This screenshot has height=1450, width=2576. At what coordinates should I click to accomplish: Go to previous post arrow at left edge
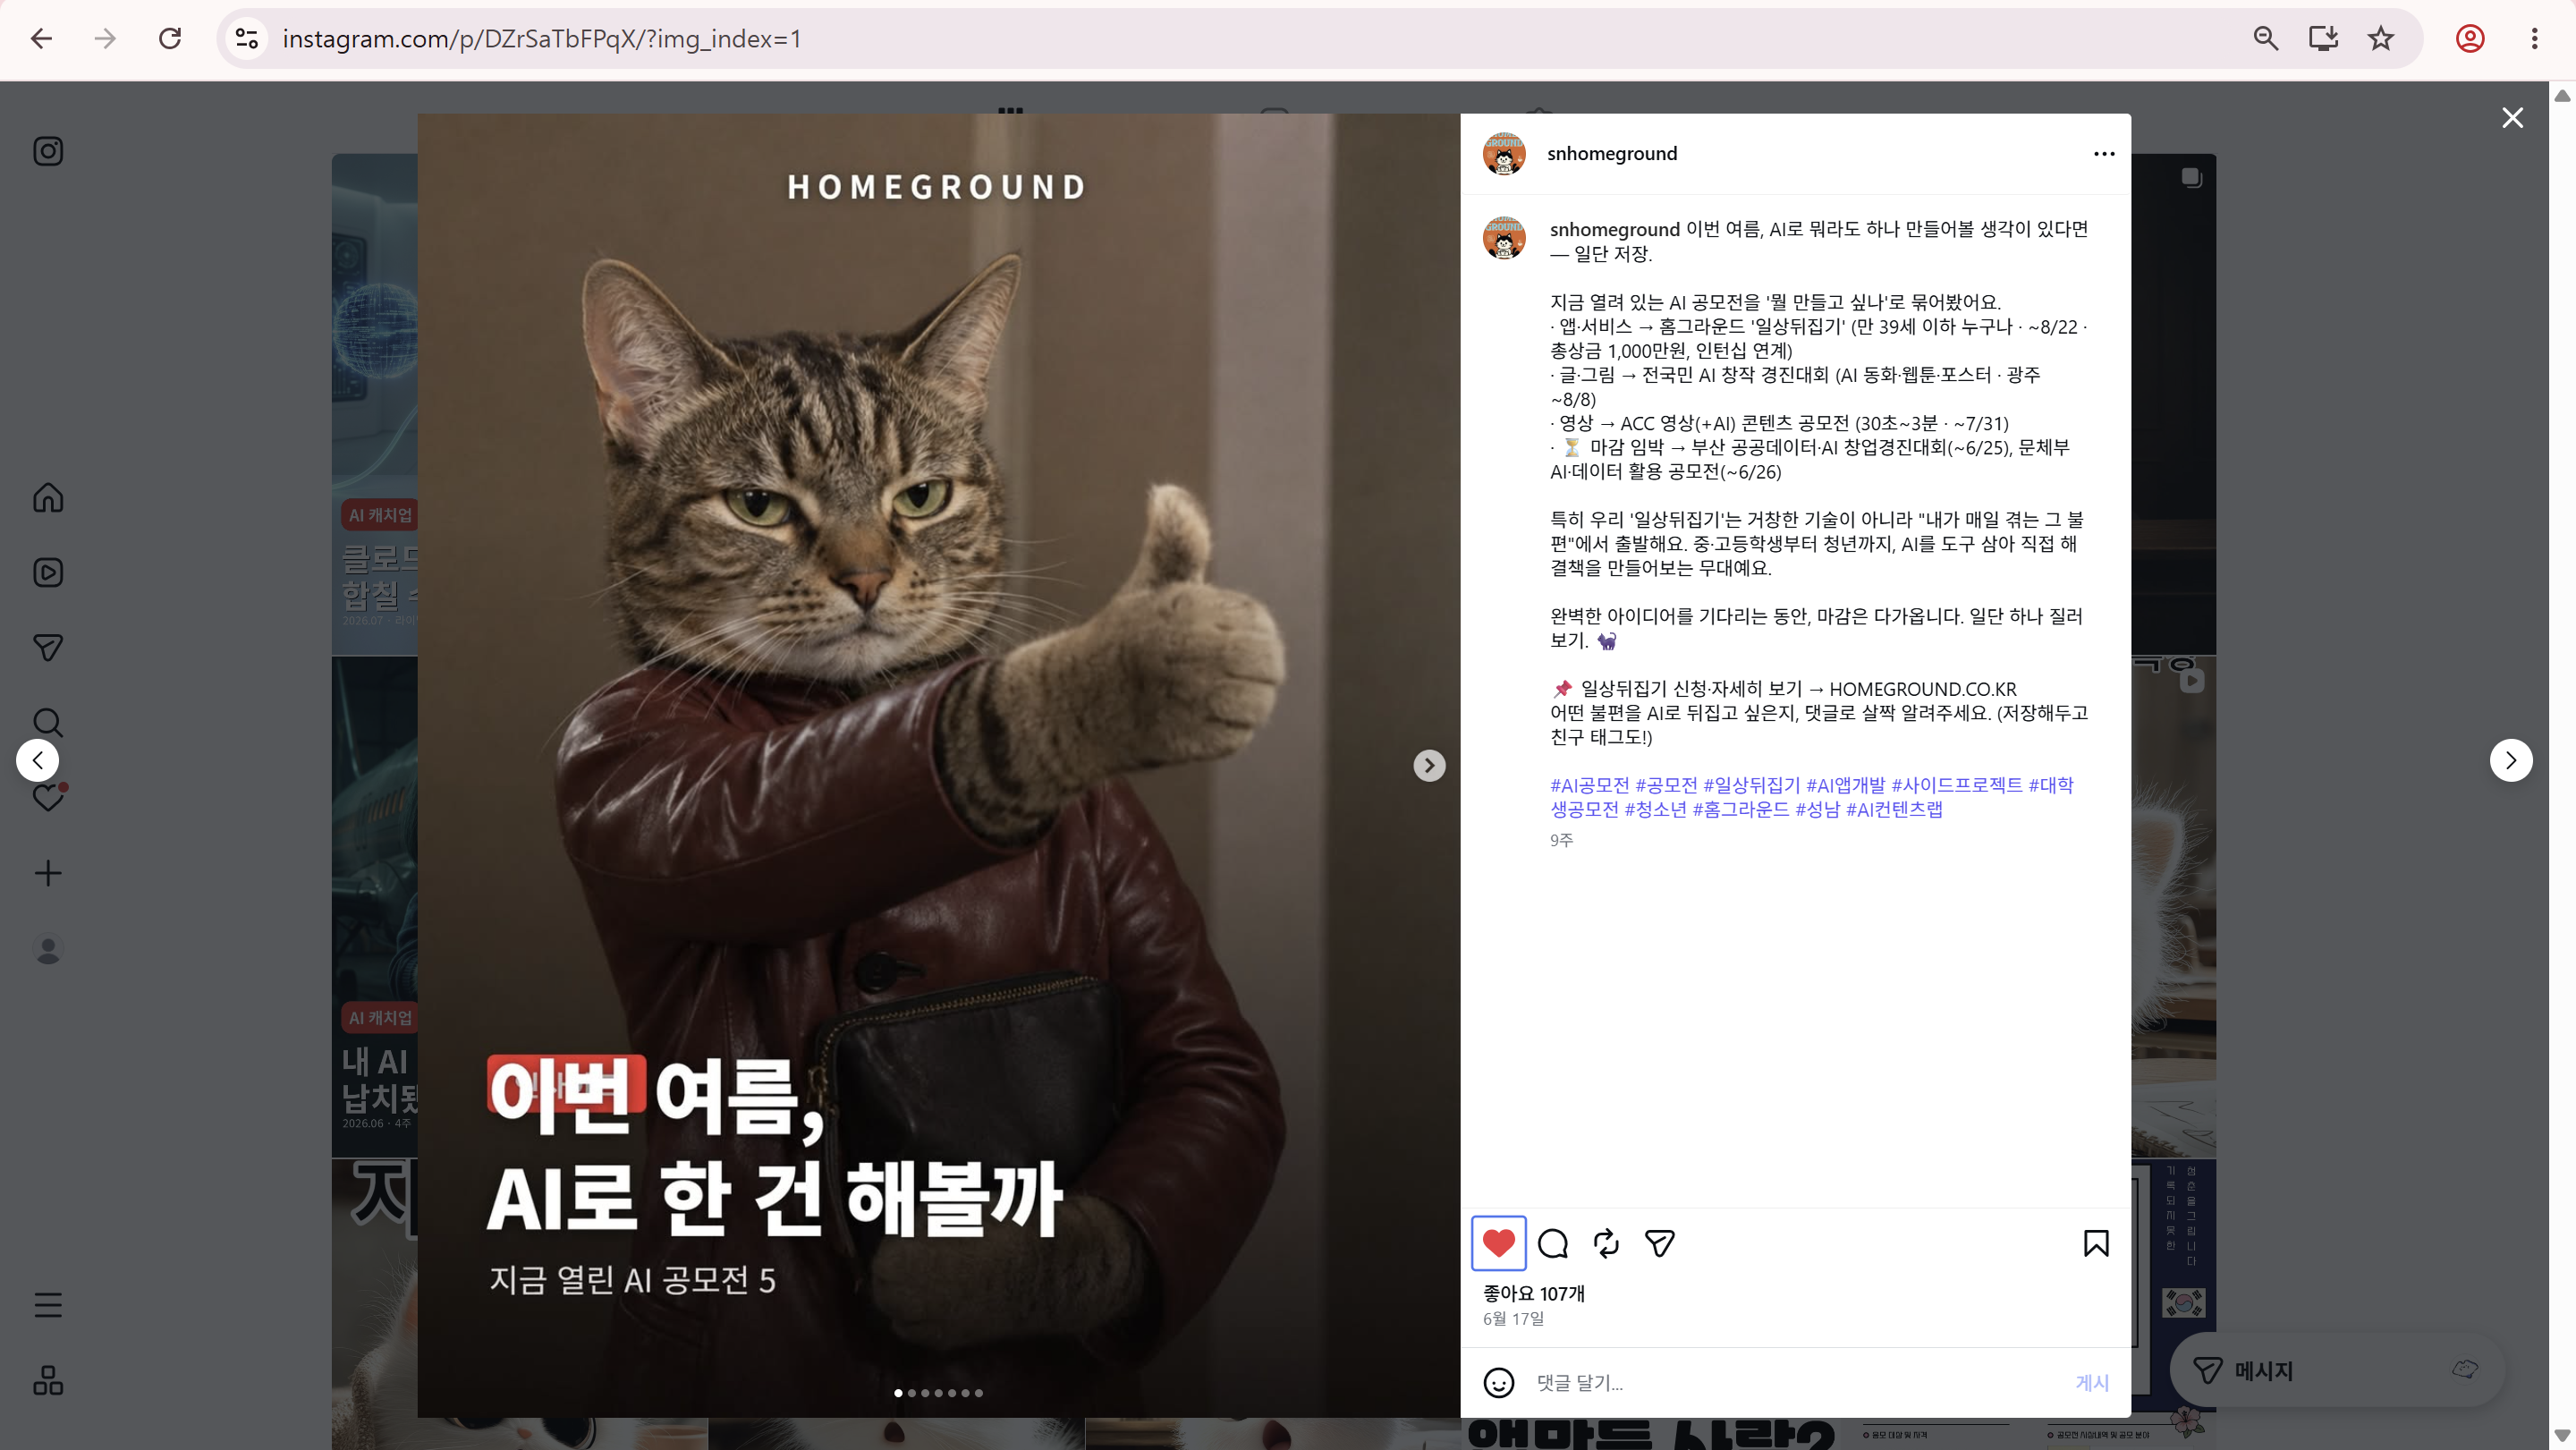click(x=38, y=760)
